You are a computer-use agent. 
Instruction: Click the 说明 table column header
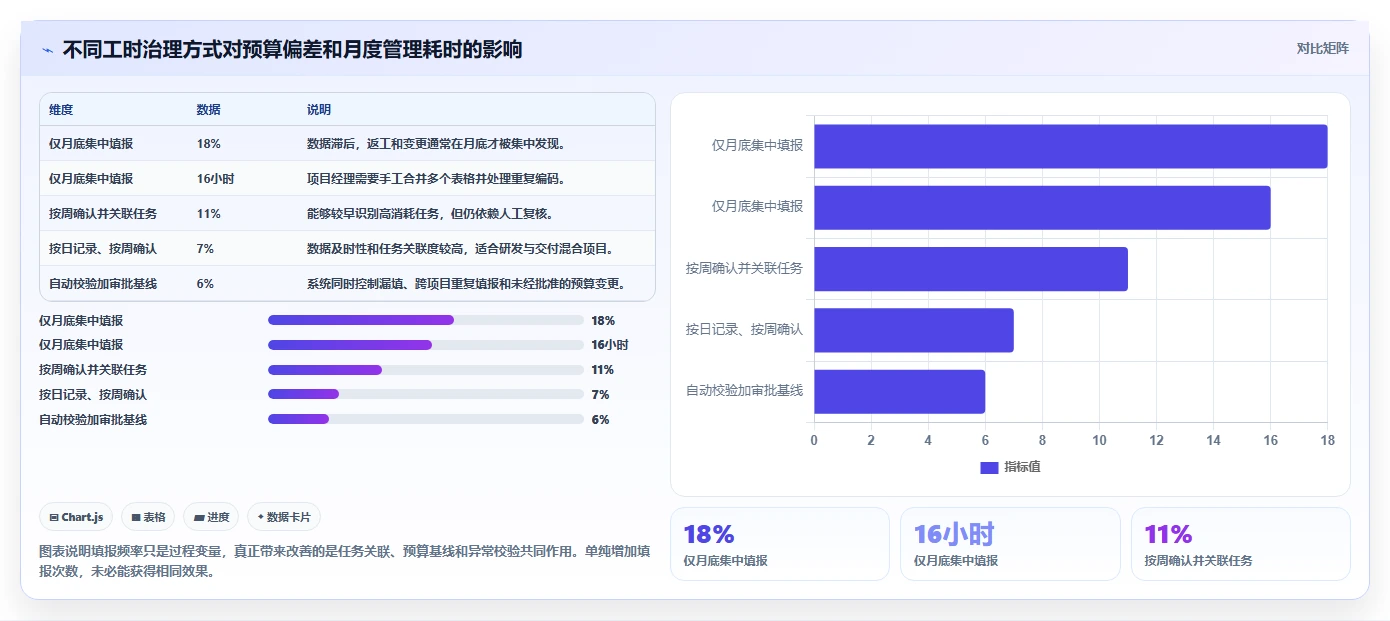(x=319, y=110)
